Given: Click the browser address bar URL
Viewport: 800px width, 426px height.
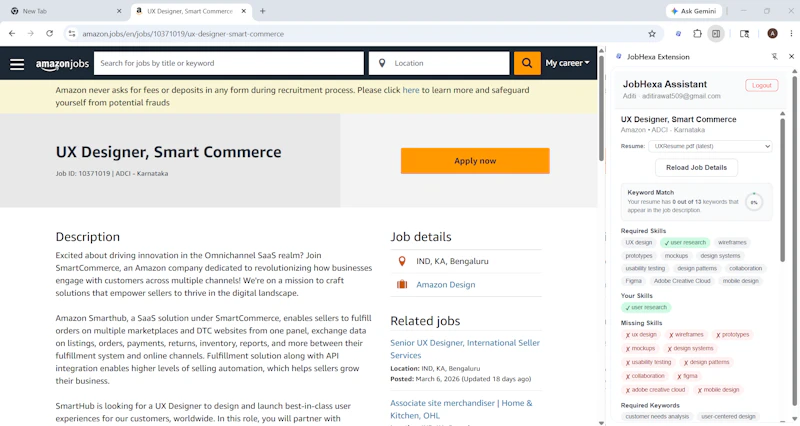Looking at the screenshot, I should coord(183,34).
